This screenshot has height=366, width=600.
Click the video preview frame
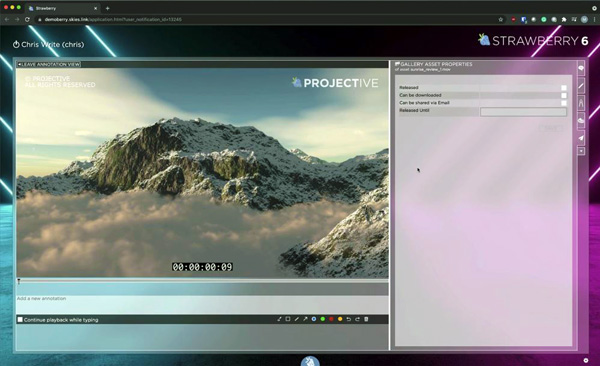202,173
